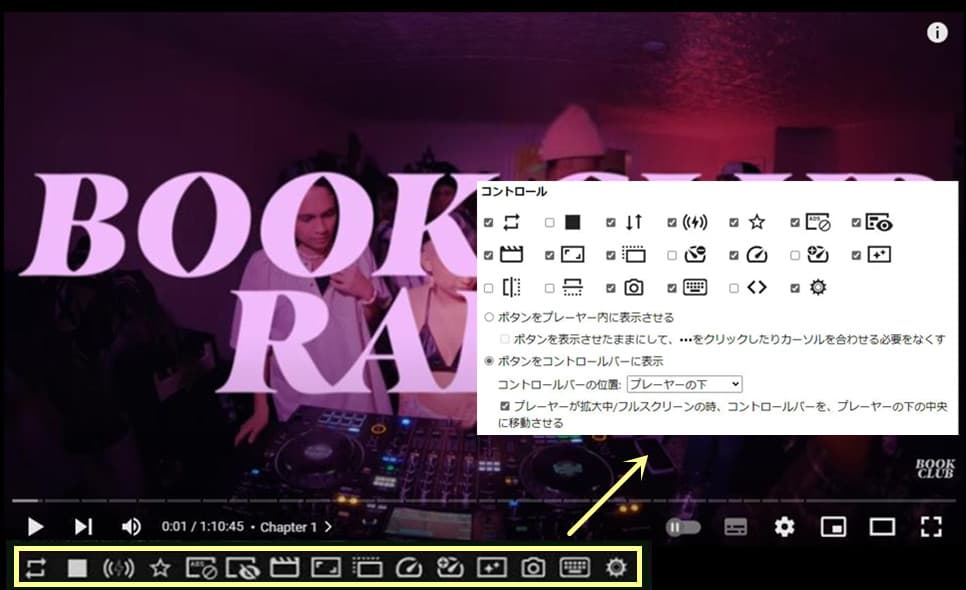Select the ボタンをプレーヤー内に表示させる radio button

pyautogui.click(x=489, y=317)
